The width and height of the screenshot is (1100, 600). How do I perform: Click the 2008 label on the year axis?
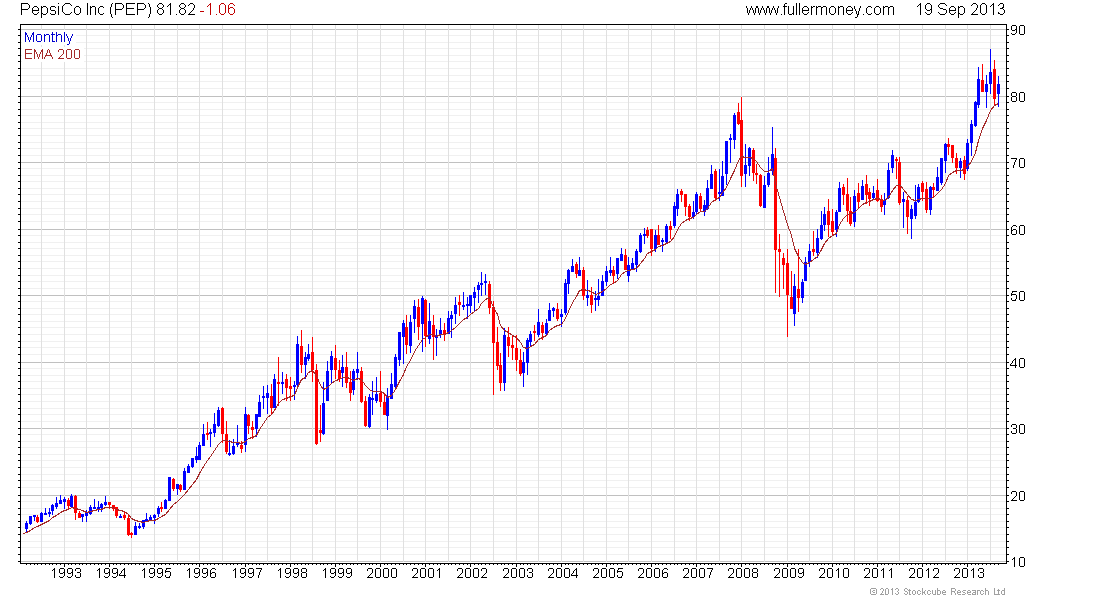pos(743,573)
